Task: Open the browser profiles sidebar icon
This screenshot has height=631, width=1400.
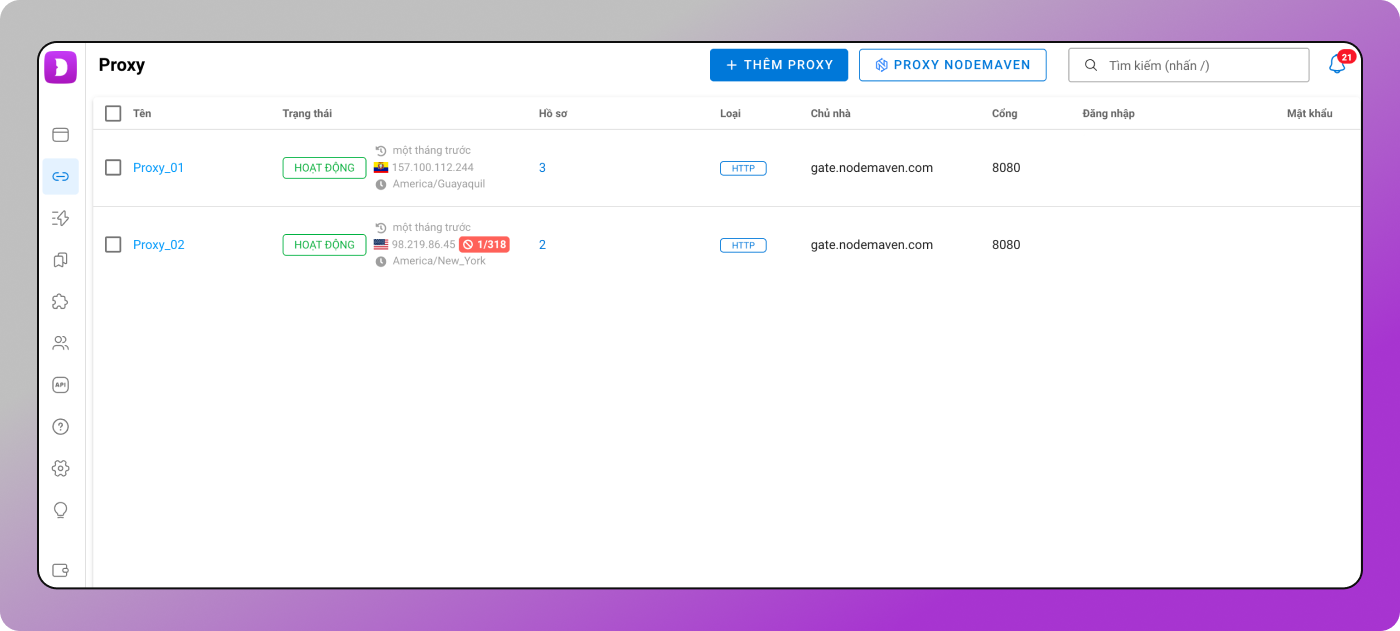Action: tap(60, 135)
